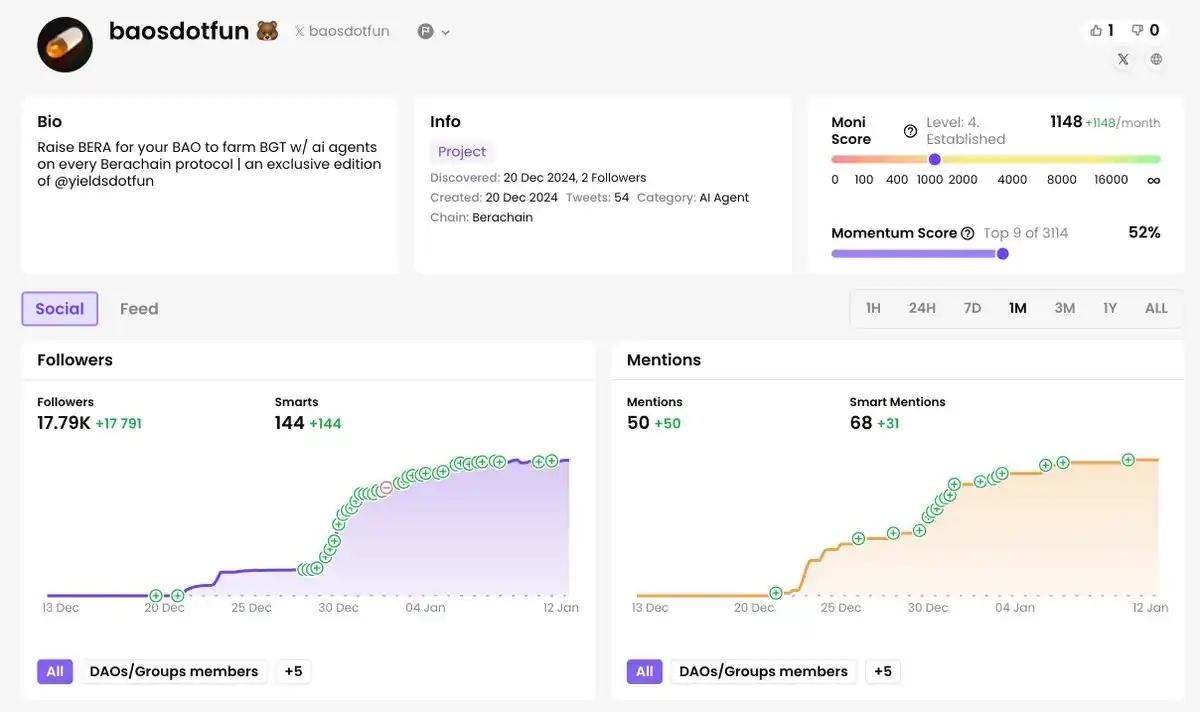Open the website globe icon

click(1156, 59)
